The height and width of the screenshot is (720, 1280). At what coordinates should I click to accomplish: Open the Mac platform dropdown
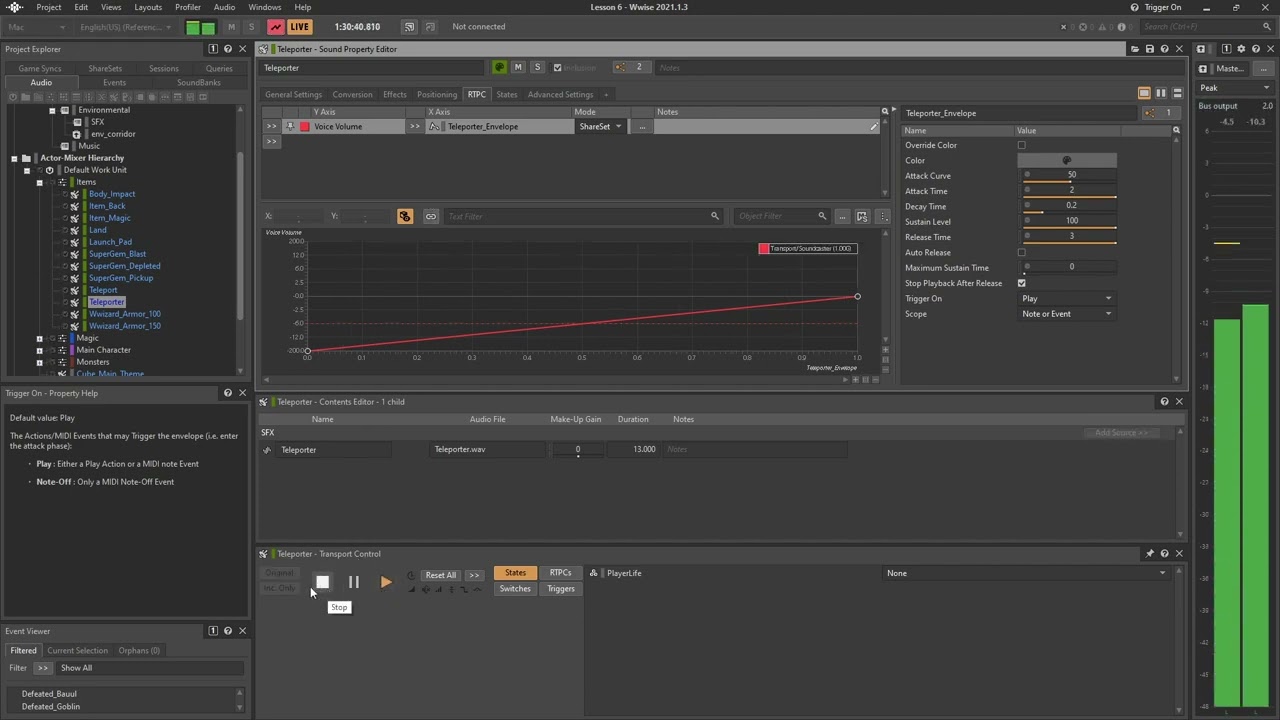35,27
